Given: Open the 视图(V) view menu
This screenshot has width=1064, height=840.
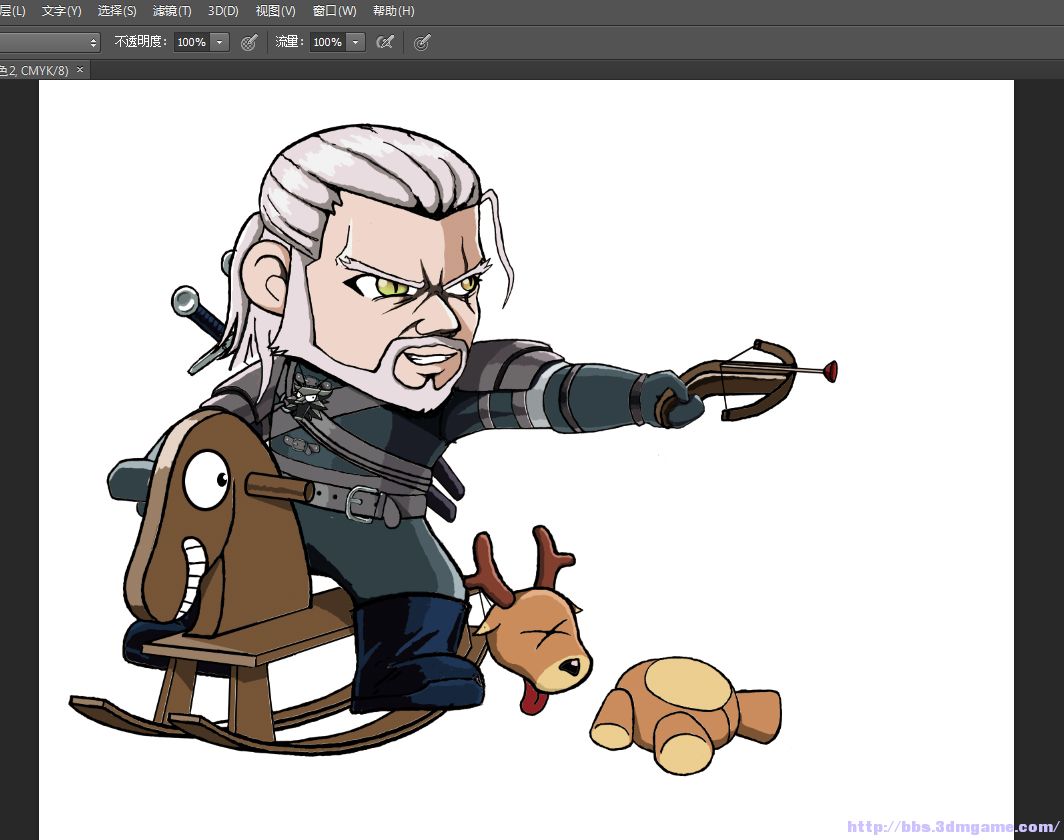Looking at the screenshot, I should coord(275,11).
